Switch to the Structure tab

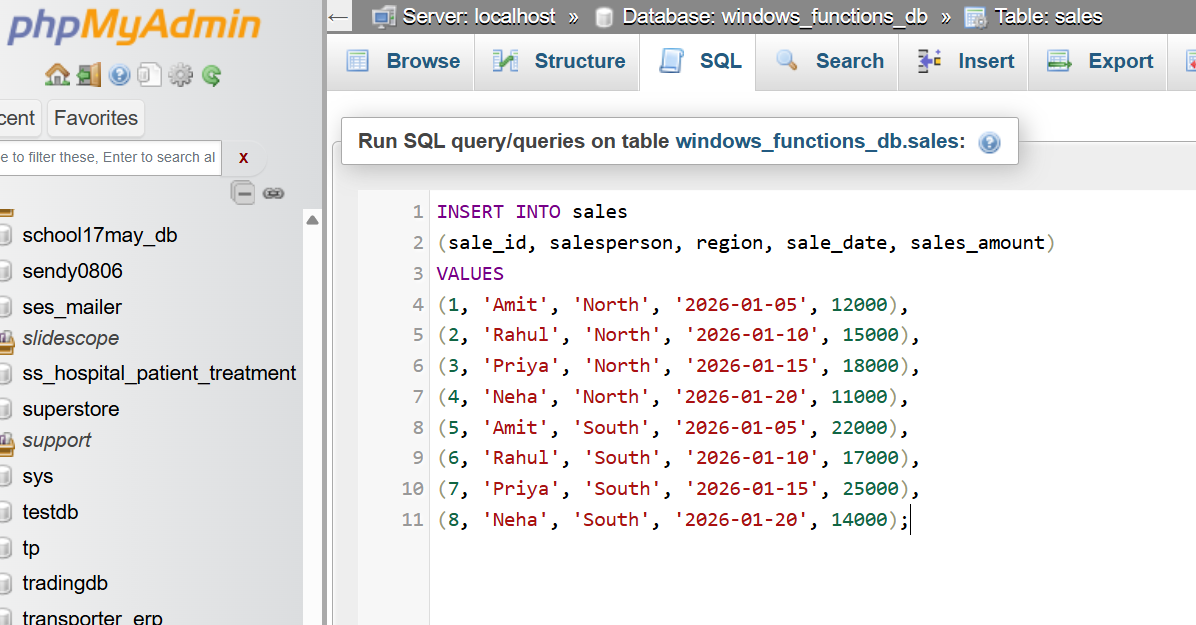pos(559,61)
